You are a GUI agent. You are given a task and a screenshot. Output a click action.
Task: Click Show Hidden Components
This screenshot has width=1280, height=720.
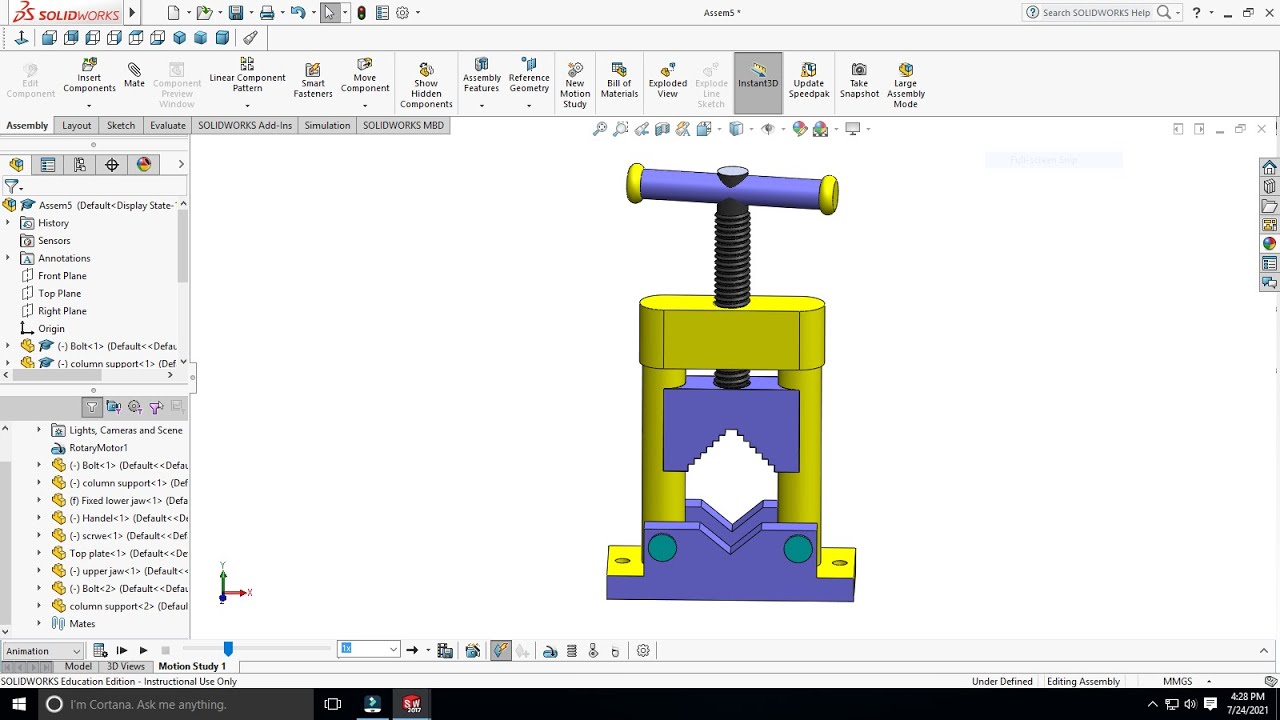[x=426, y=85]
